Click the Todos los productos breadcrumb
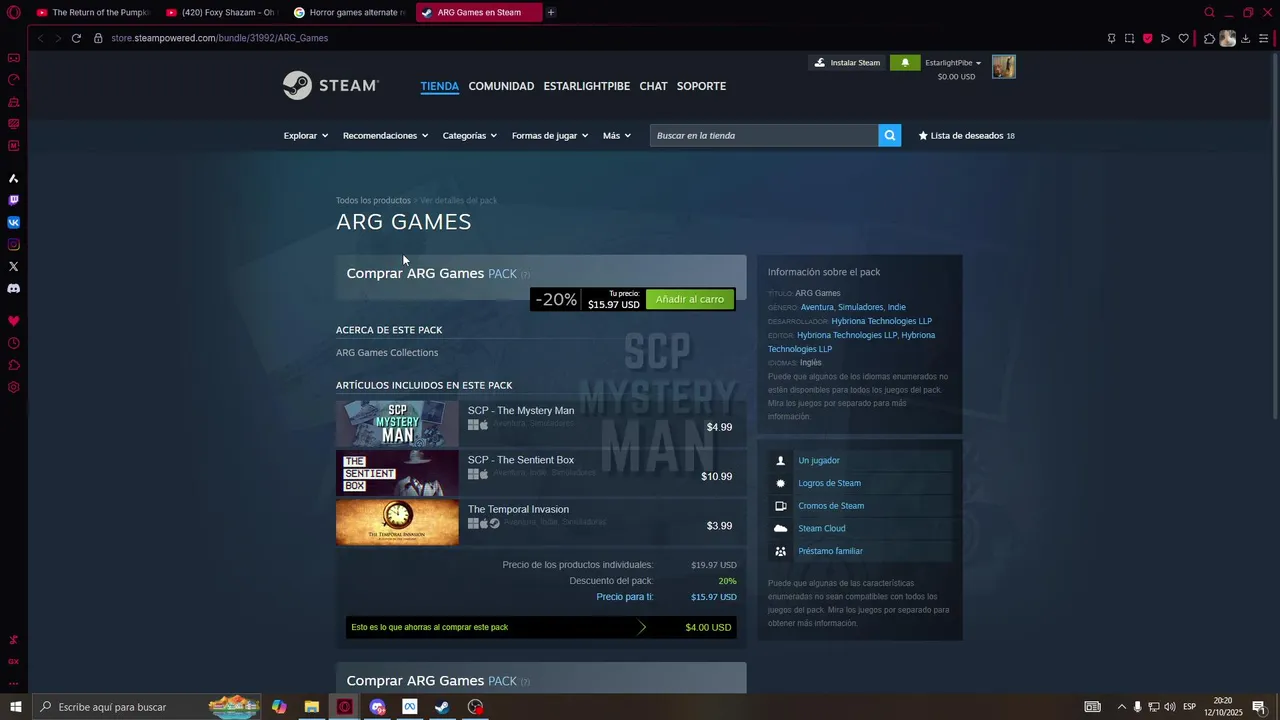The image size is (1280, 720). pos(373,200)
